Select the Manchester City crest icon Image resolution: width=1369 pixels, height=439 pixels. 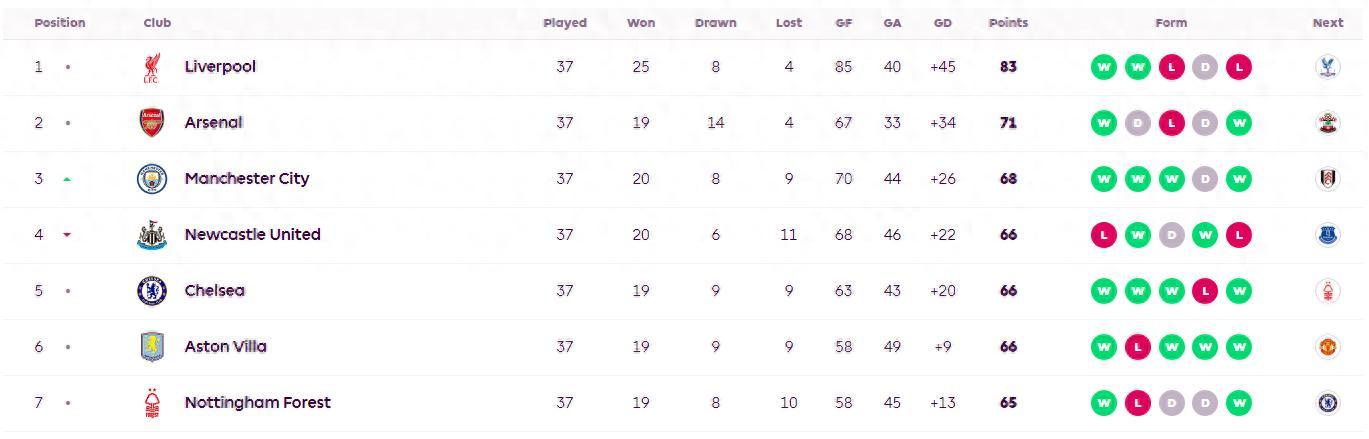[151, 179]
